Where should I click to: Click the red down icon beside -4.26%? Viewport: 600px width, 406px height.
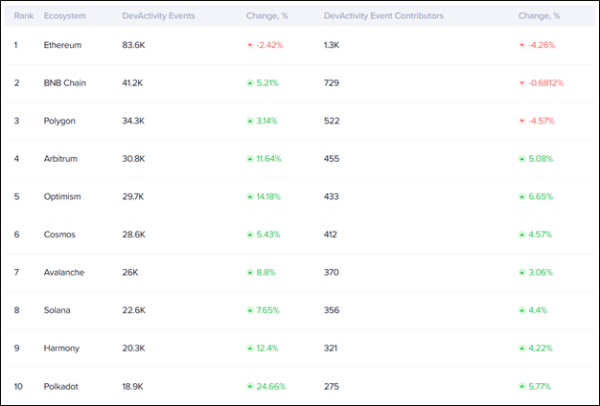[523, 46]
